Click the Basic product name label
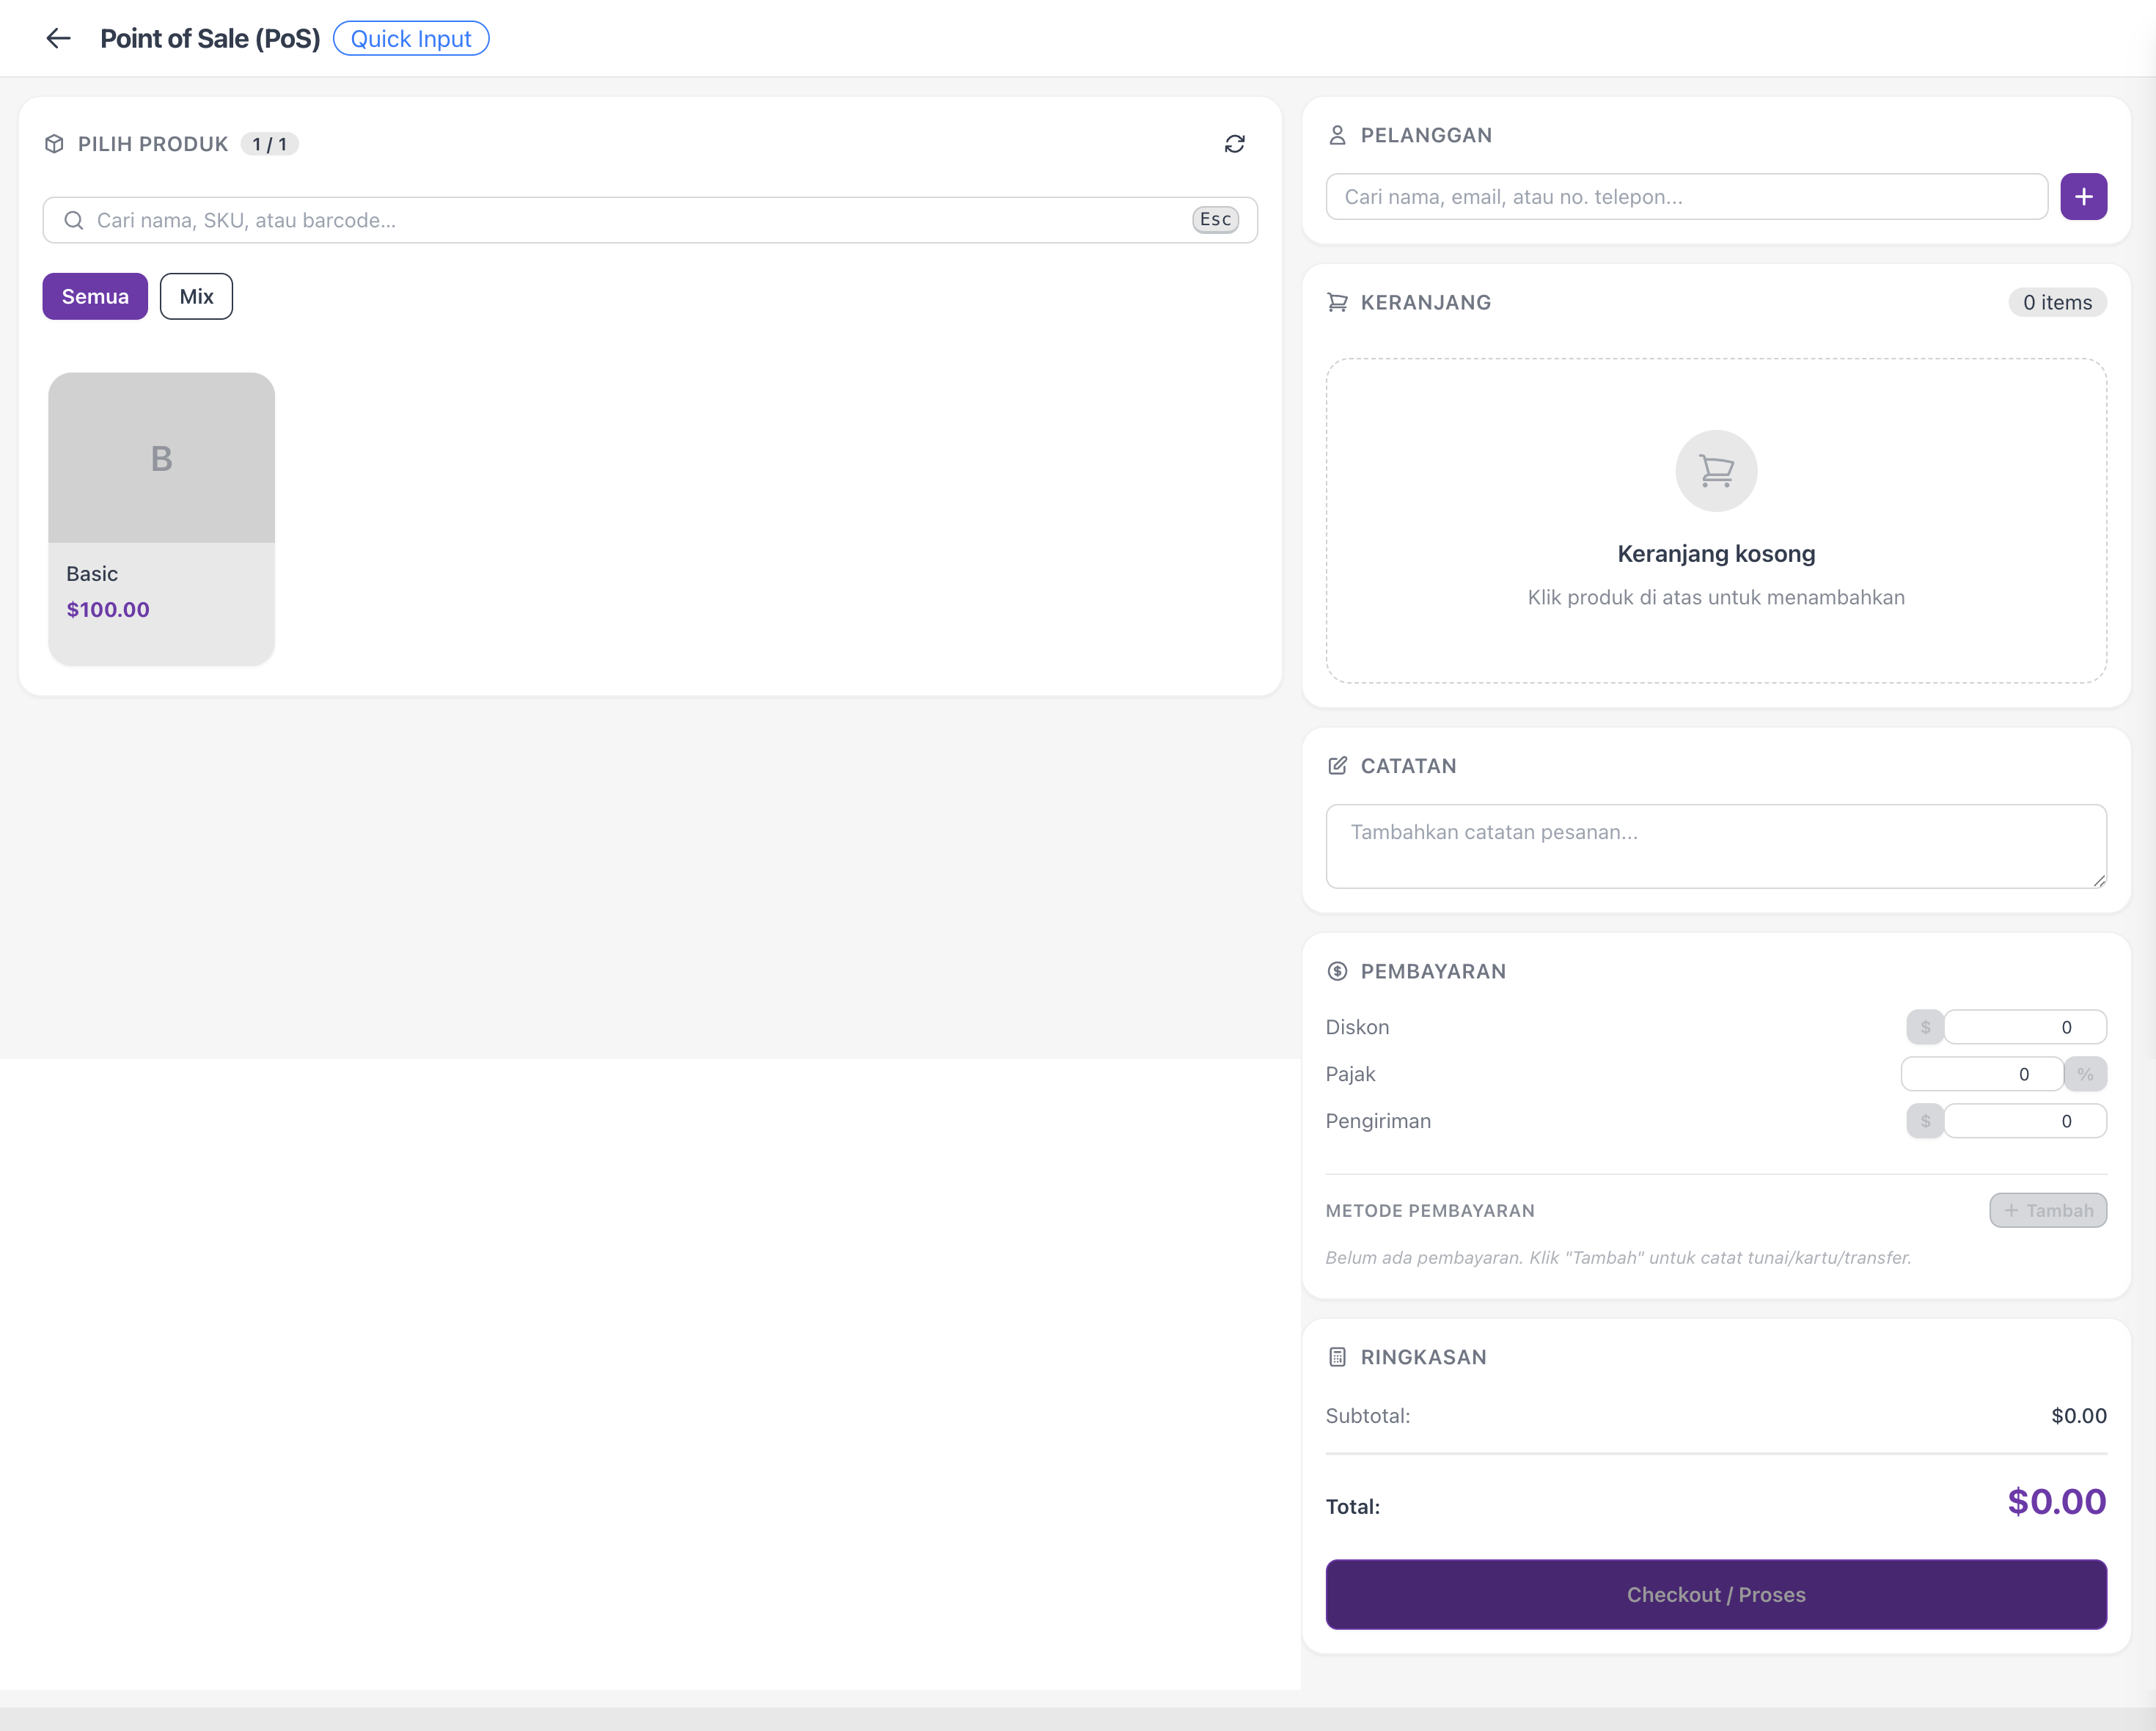This screenshot has width=2156, height=1731. (92, 574)
